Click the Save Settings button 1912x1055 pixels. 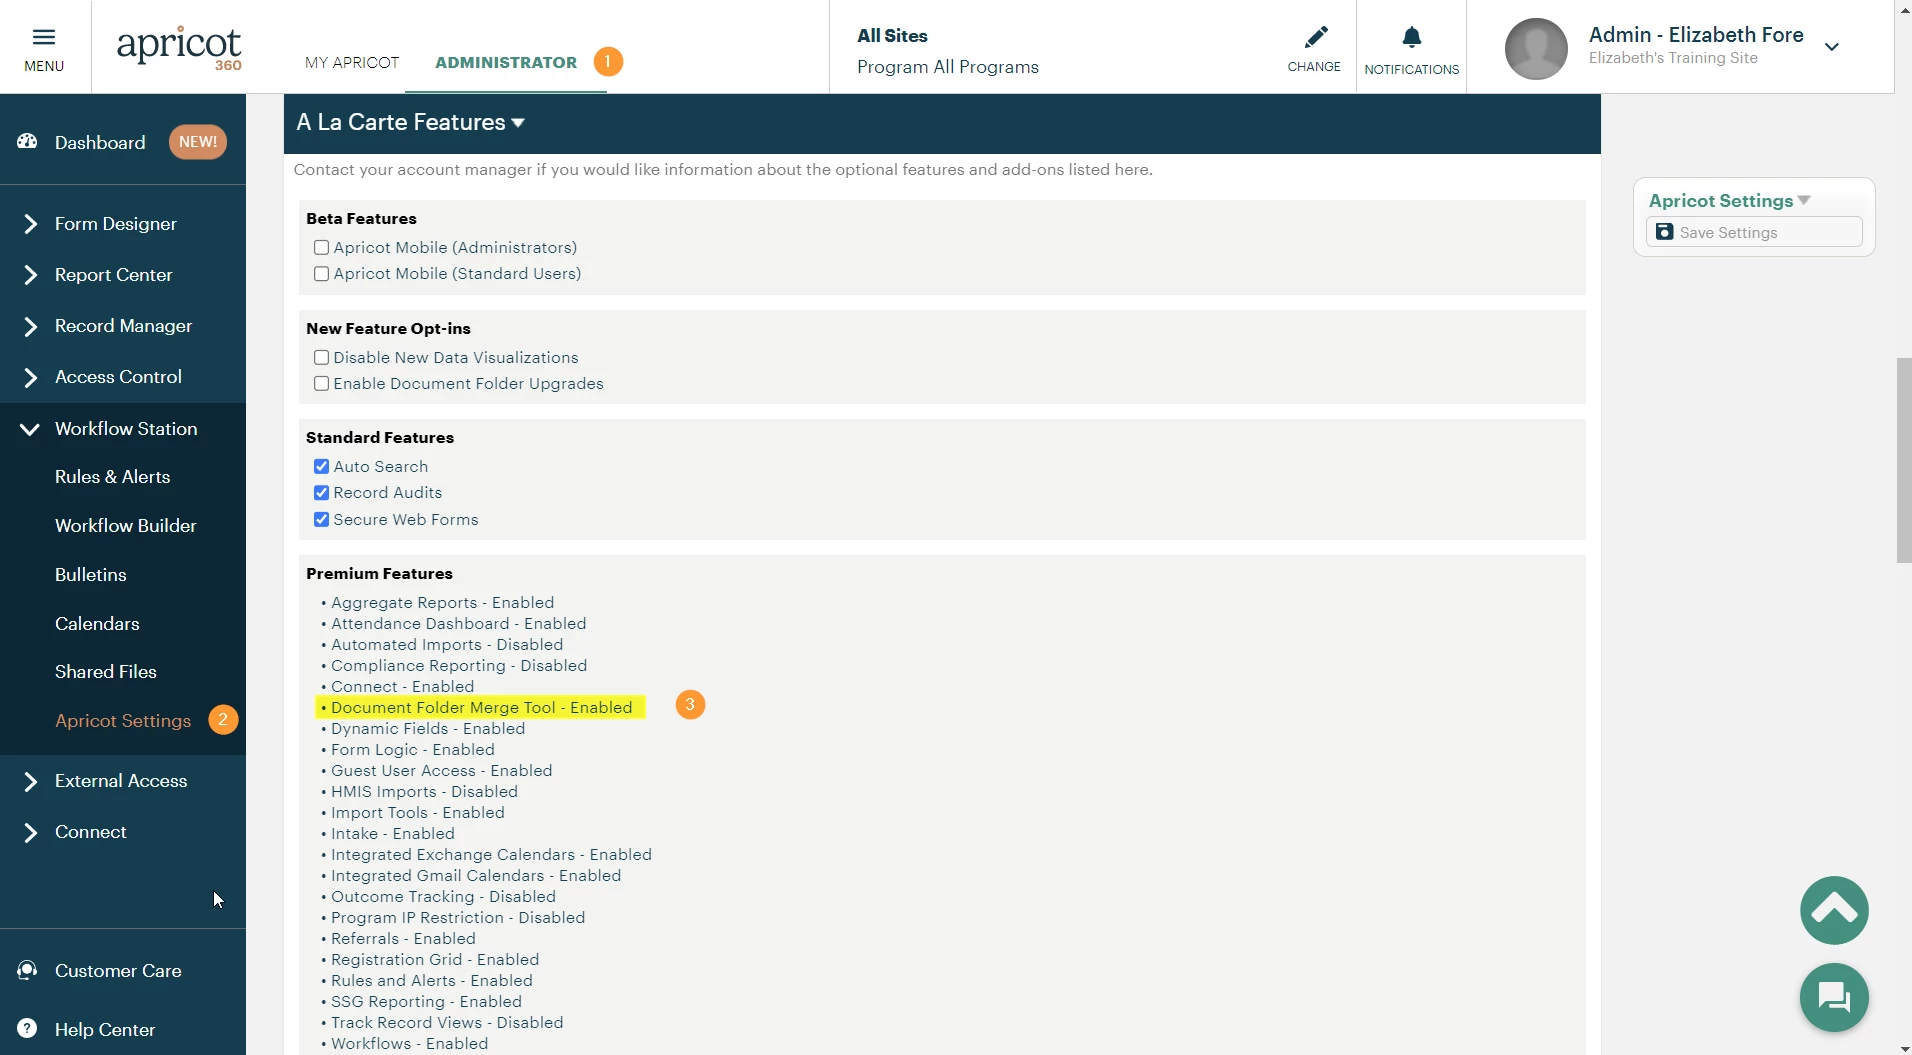(x=1754, y=232)
